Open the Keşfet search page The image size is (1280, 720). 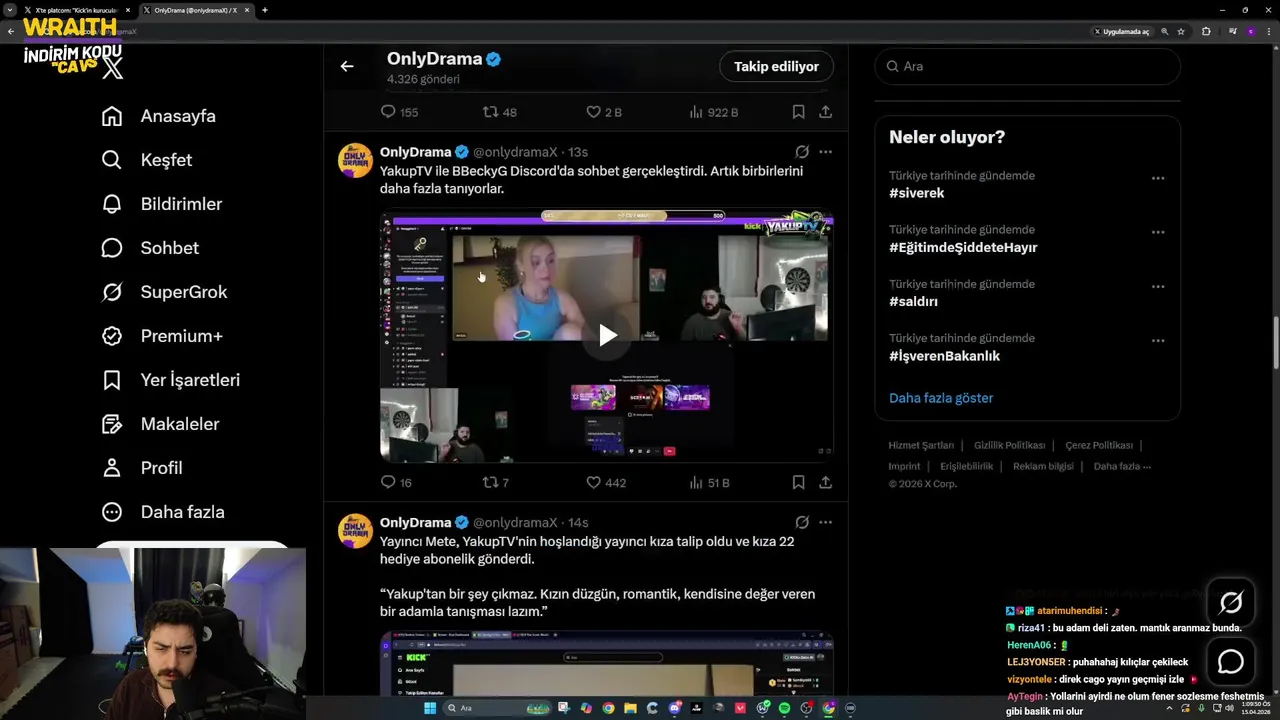(x=147, y=160)
